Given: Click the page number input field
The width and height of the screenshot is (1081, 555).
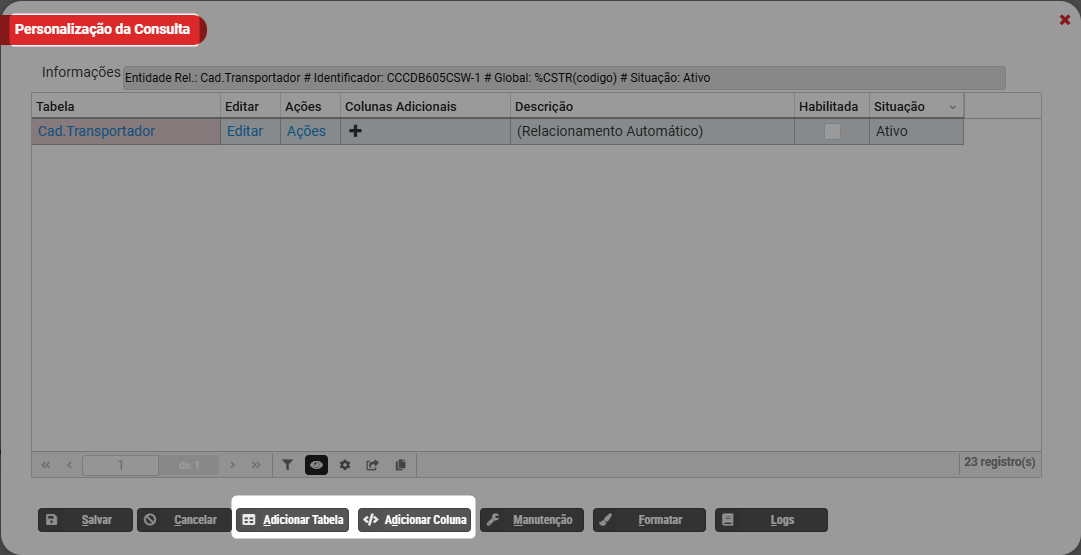Looking at the screenshot, I should coord(120,465).
